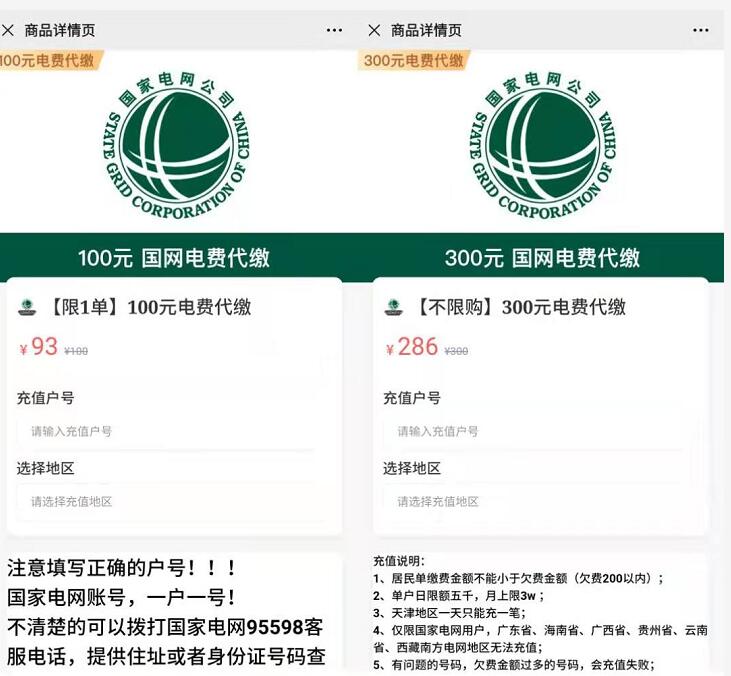Tap the struck-through ¥100 original price
The height and width of the screenshot is (676, 731).
pos(76,351)
